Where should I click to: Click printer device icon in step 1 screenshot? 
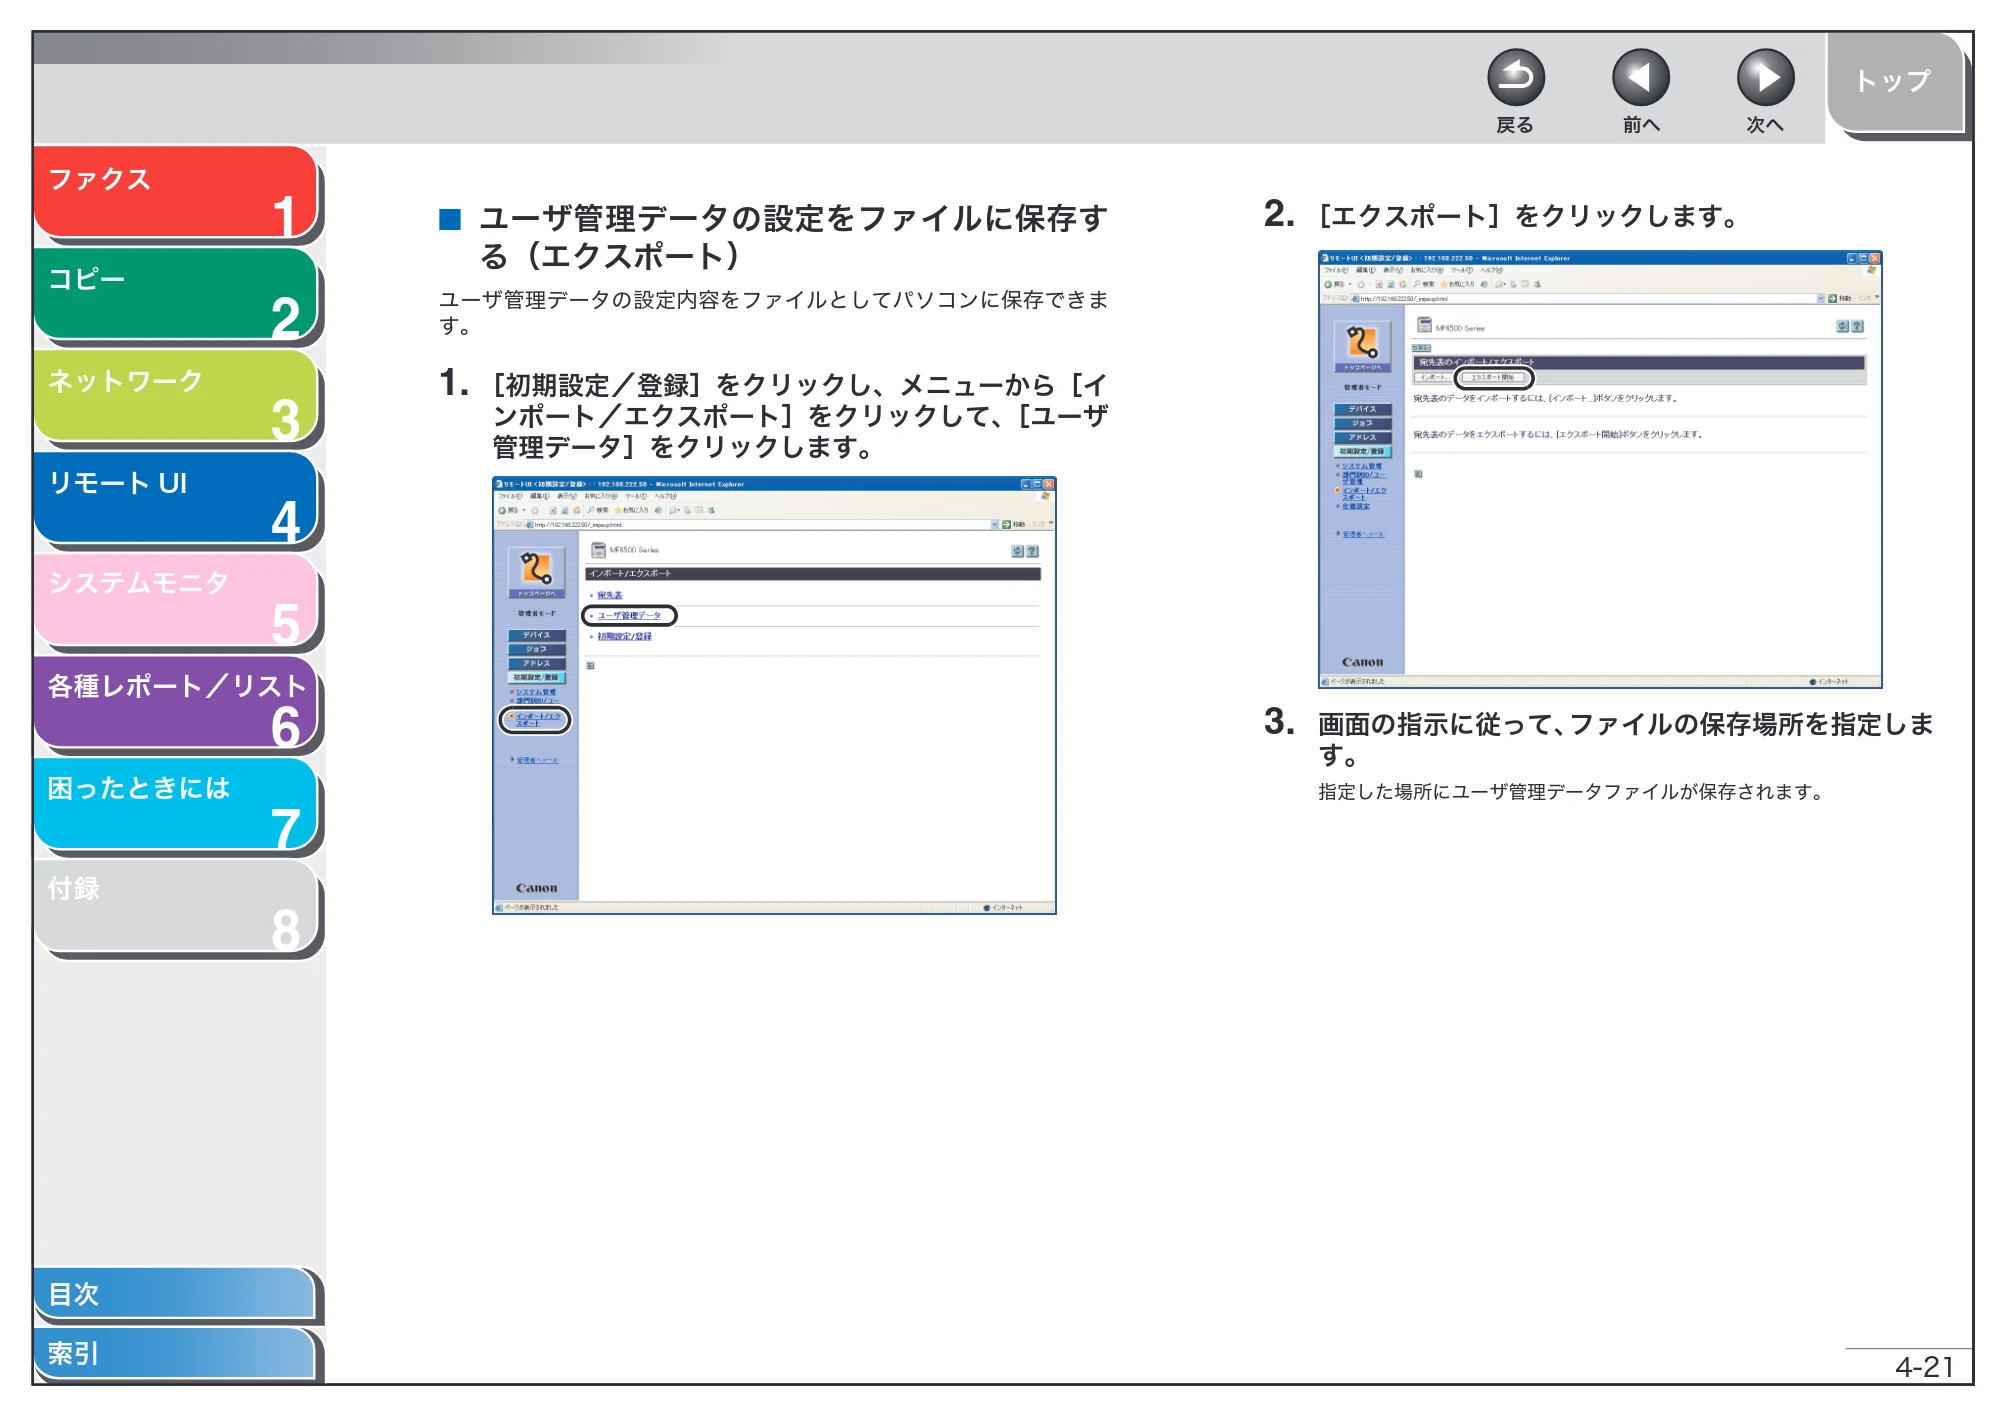coord(598,549)
